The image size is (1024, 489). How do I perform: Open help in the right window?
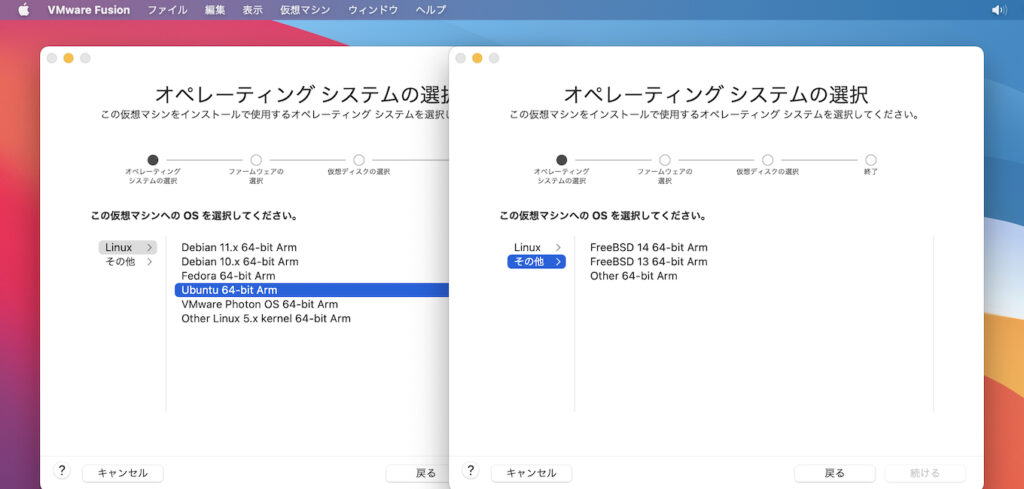click(470, 471)
